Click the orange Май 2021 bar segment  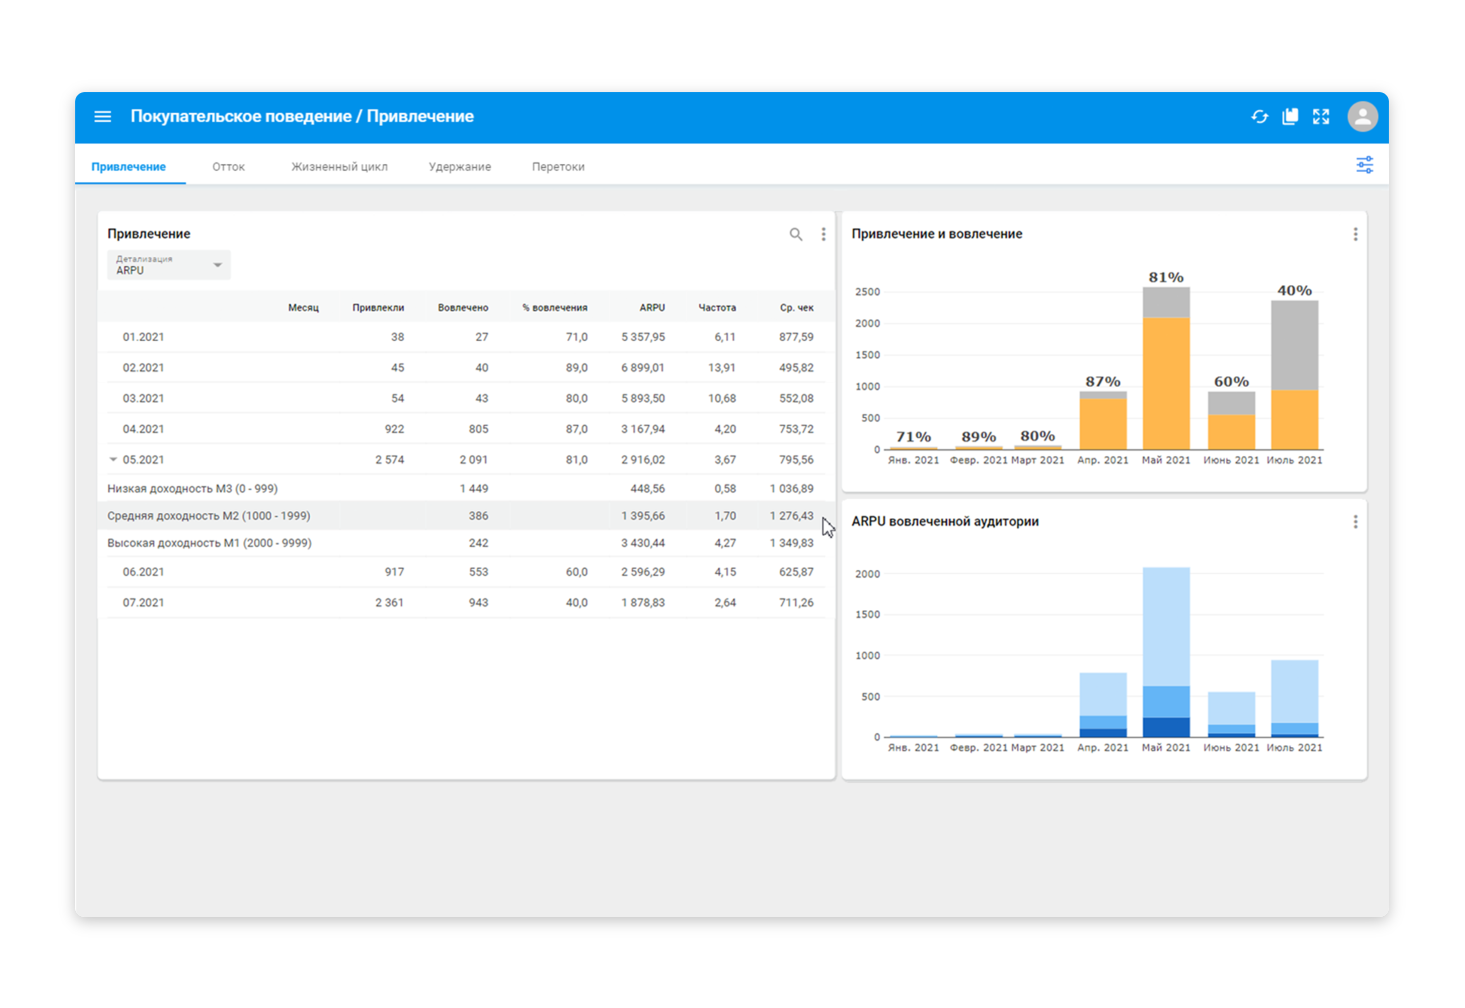click(1166, 383)
